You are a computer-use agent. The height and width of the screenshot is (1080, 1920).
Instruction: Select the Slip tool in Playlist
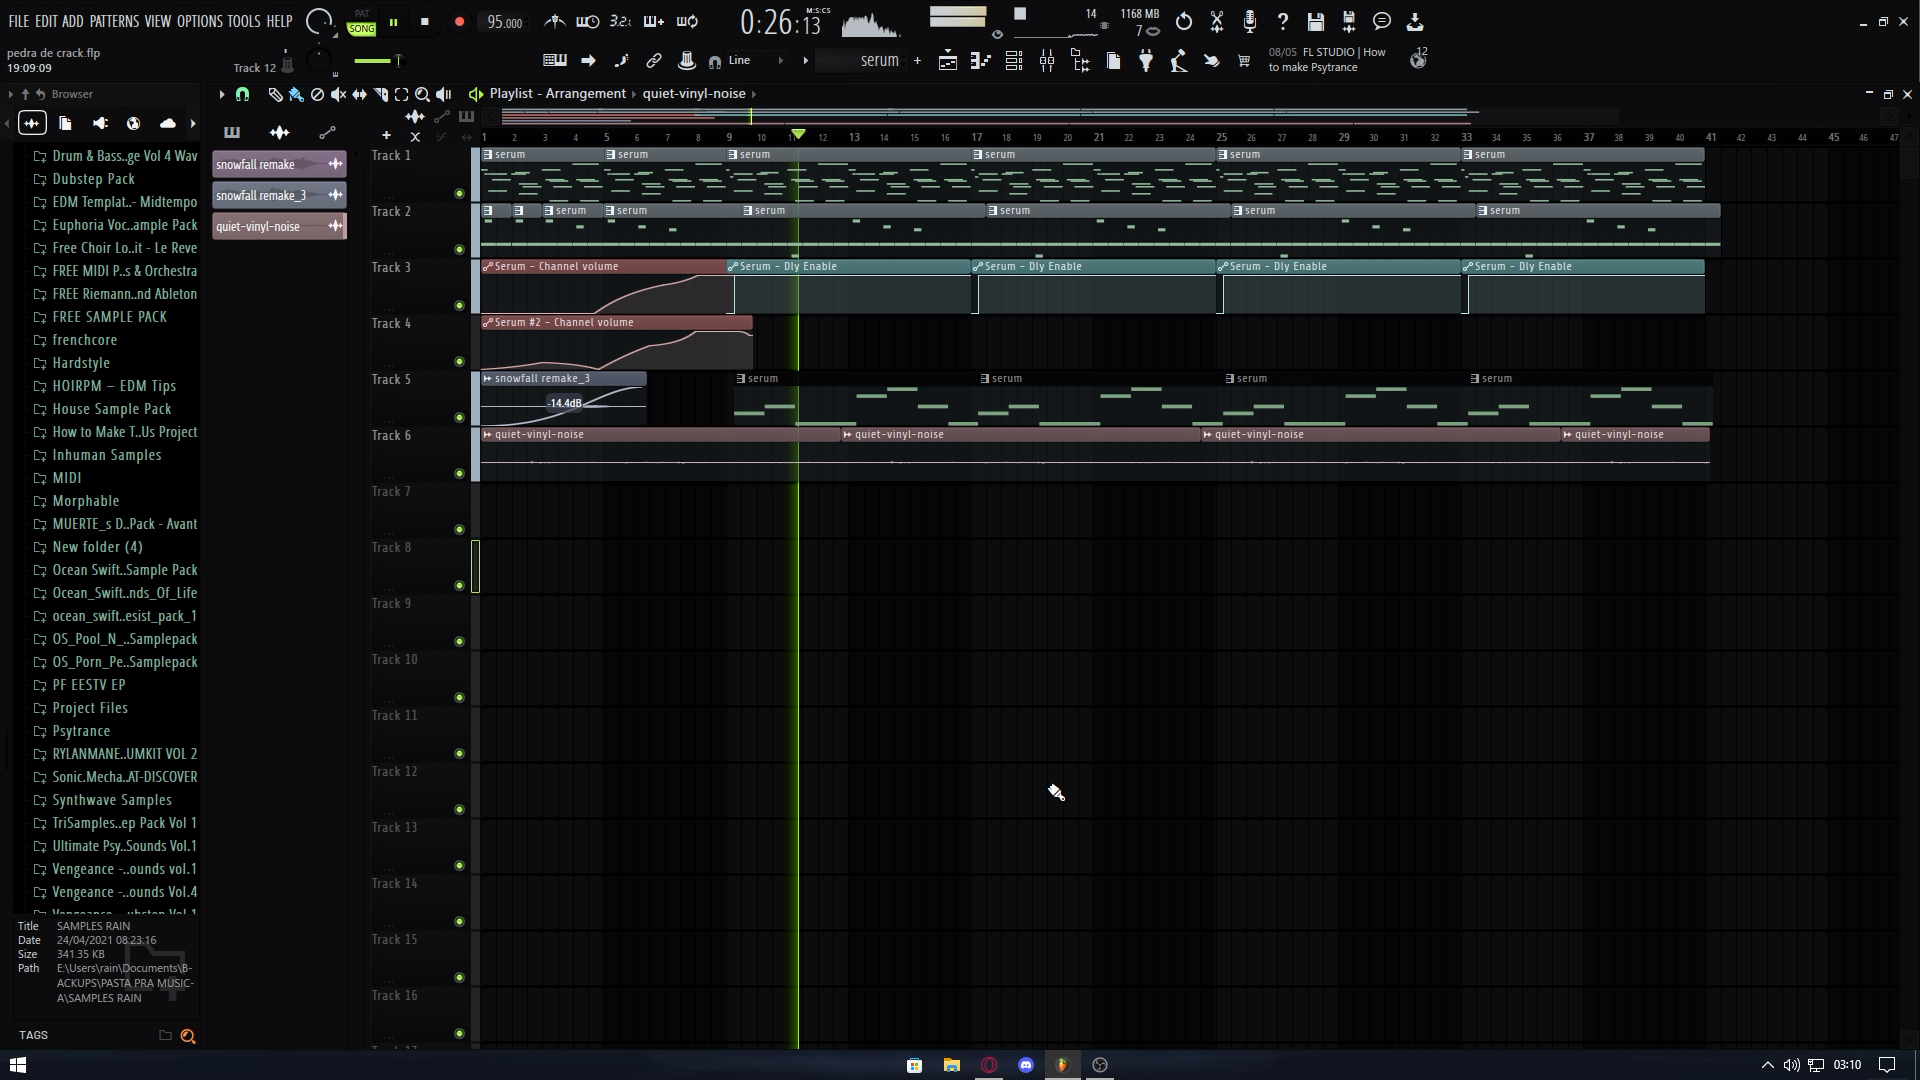pos(359,94)
